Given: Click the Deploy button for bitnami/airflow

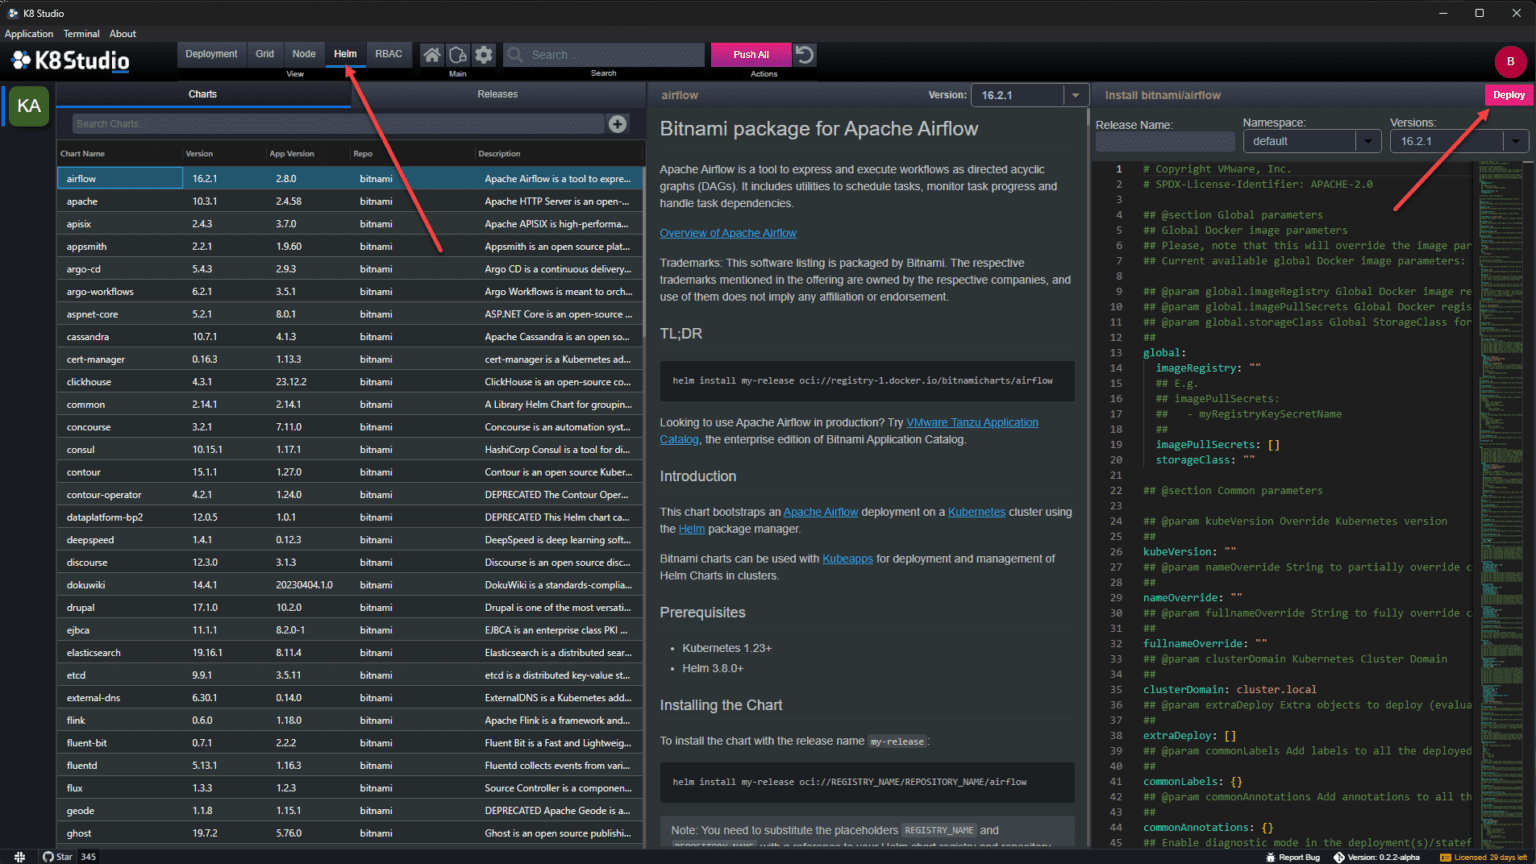Looking at the screenshot, I should (1508, 94).
